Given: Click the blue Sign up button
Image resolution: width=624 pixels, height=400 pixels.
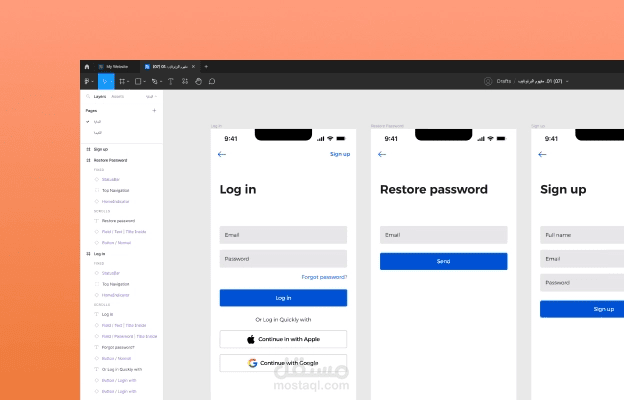Looking at the screenshot, I should tap(582, 309).
